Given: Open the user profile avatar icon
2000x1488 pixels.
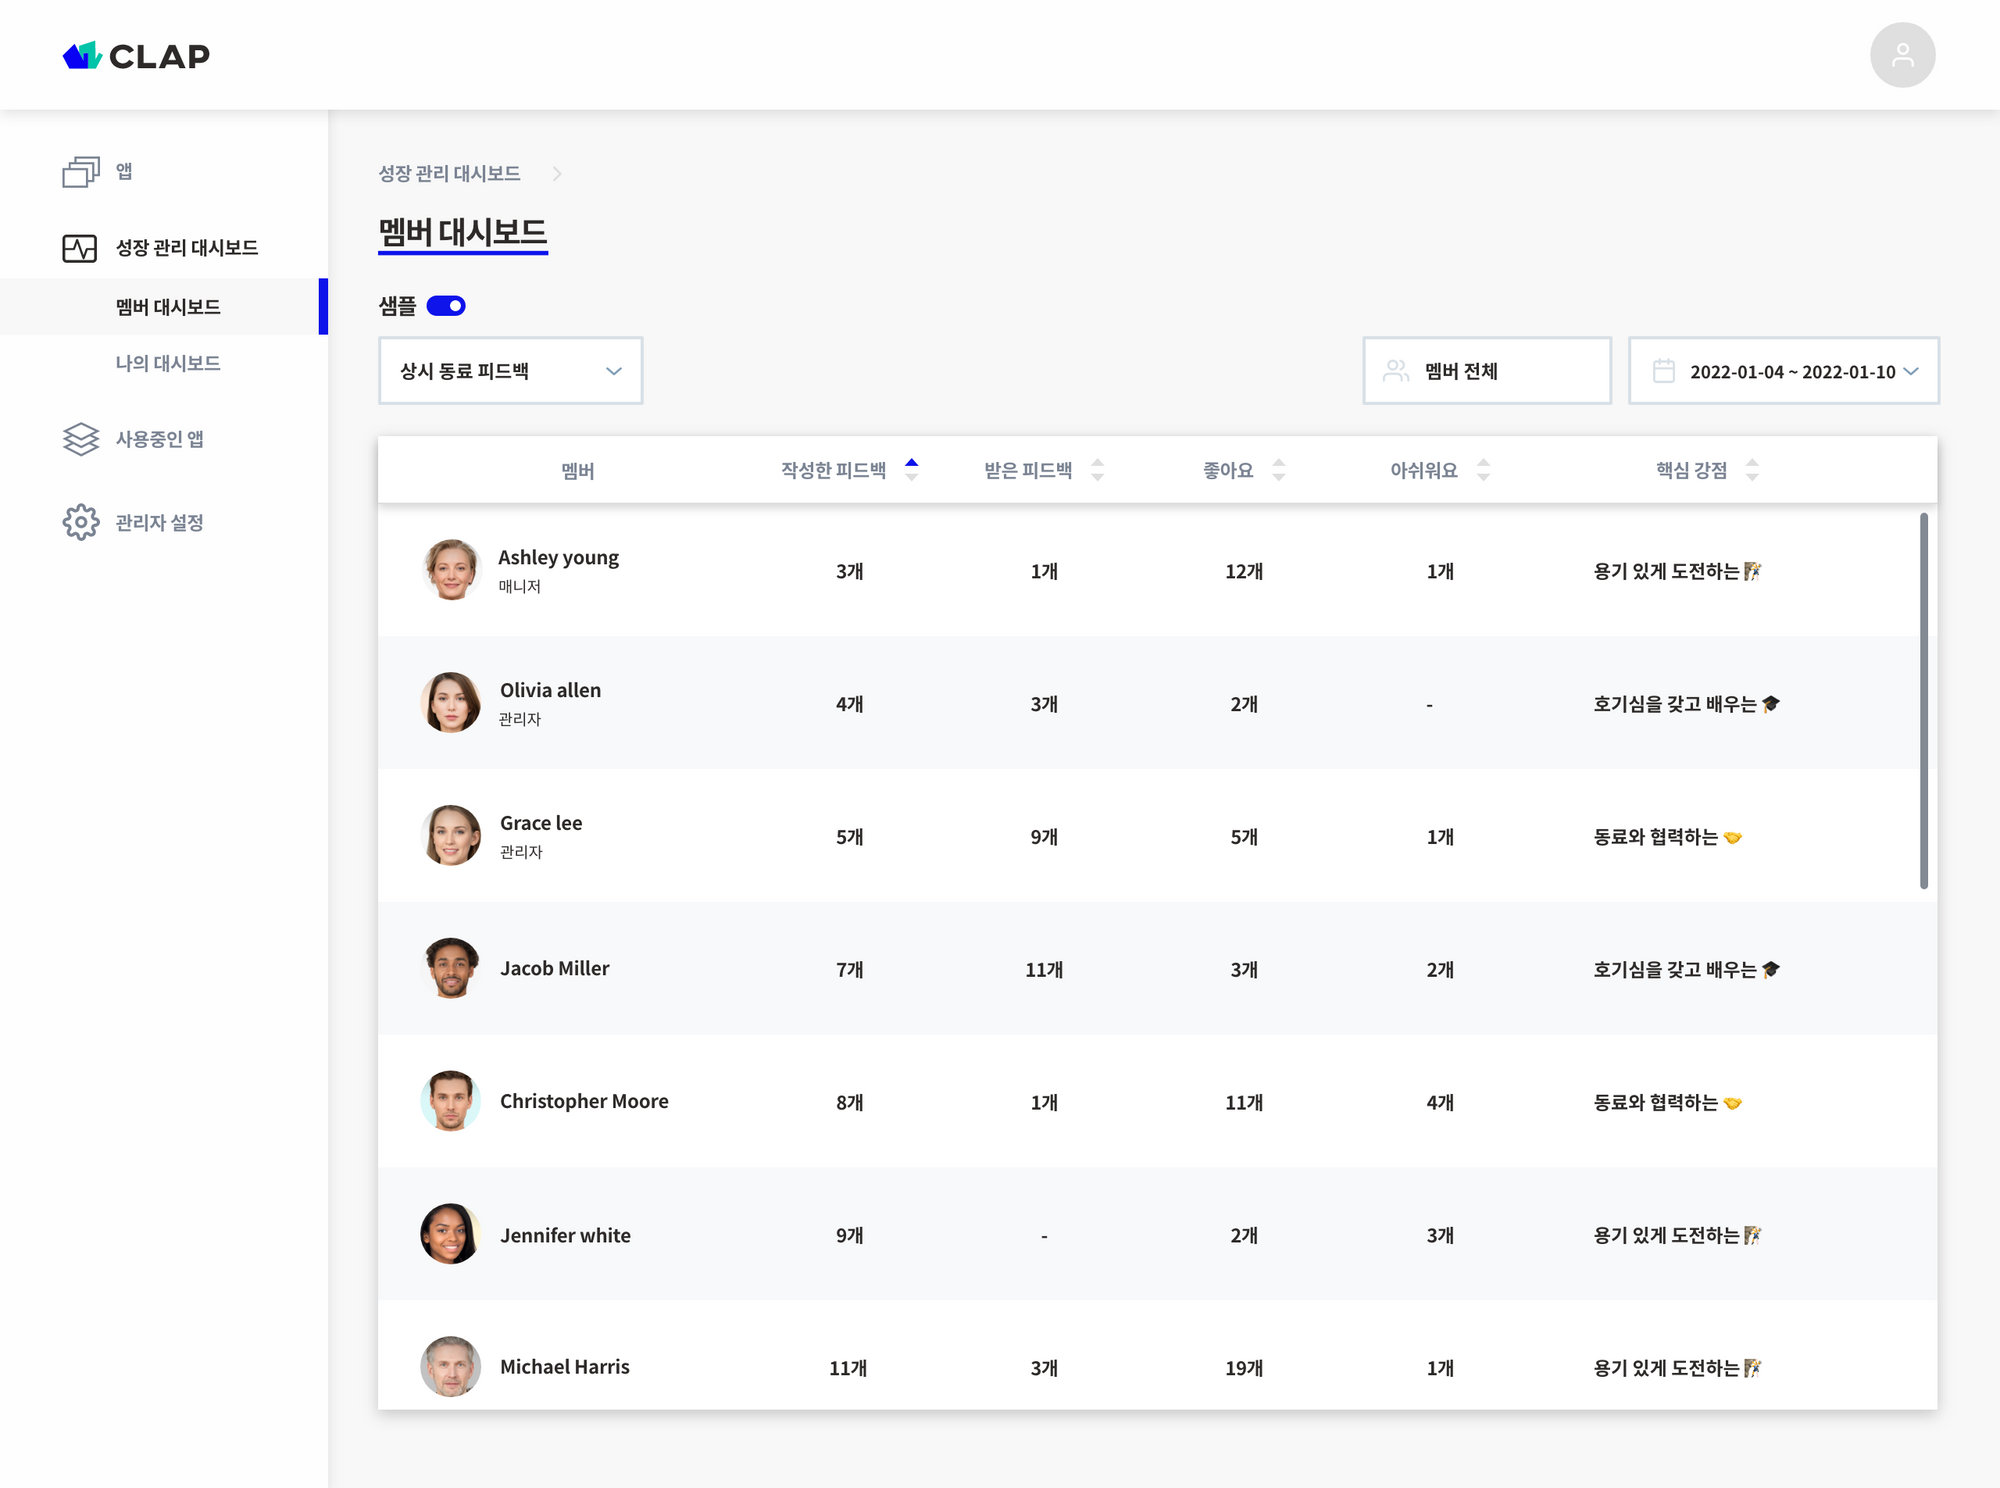Looking at the screenshot, I should (x=1902, y=55).
